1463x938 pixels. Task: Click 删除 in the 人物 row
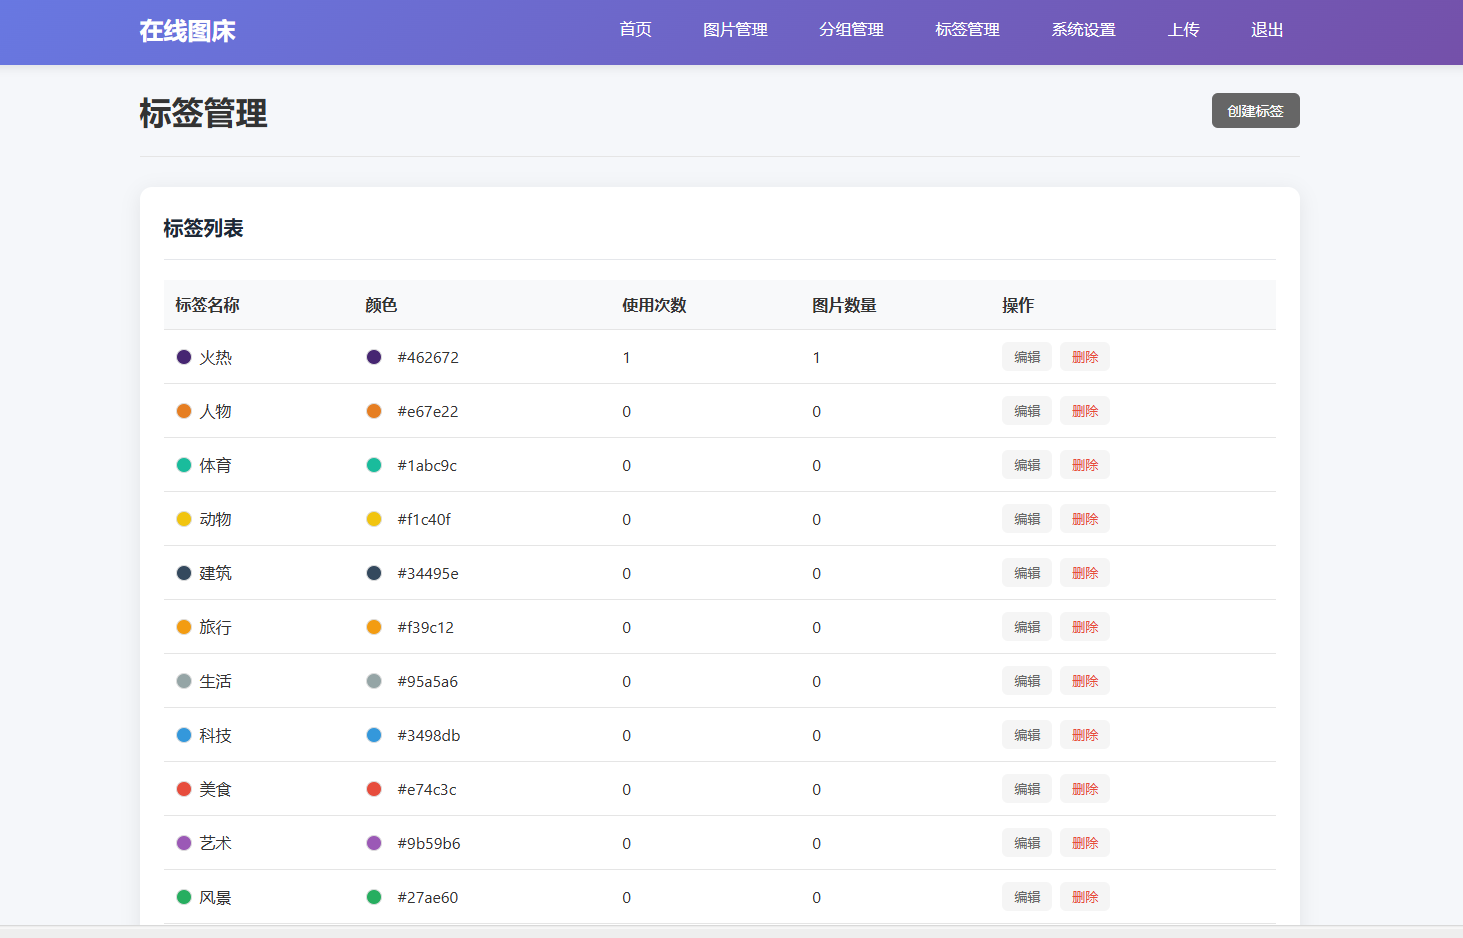pos(1085,411)
